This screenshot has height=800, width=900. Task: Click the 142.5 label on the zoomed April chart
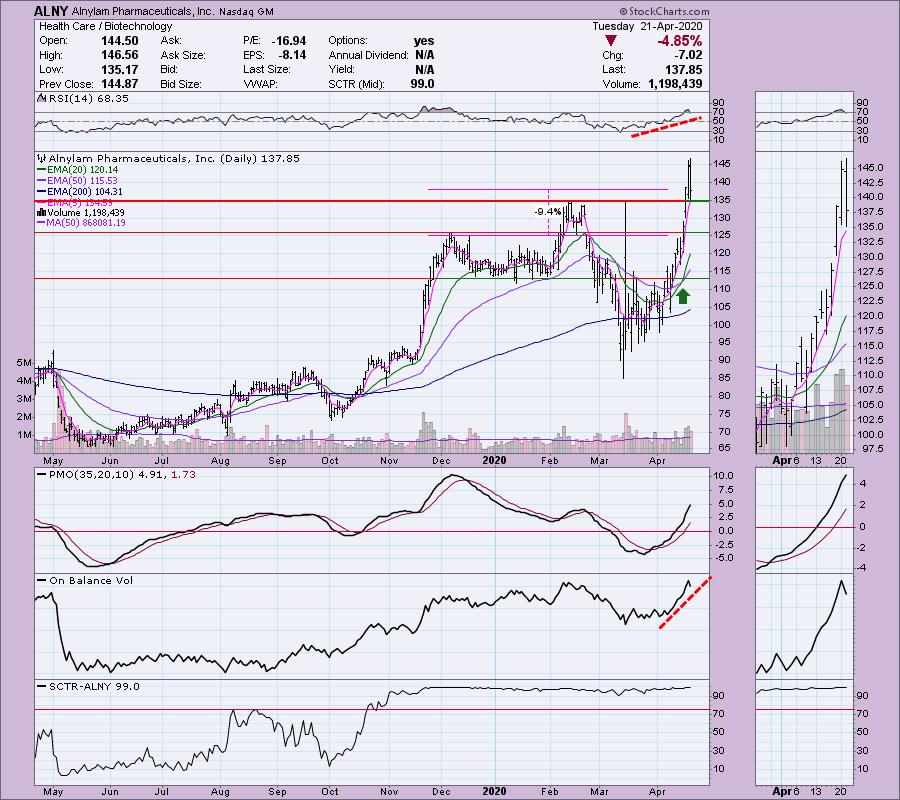(x=871, y=182)
